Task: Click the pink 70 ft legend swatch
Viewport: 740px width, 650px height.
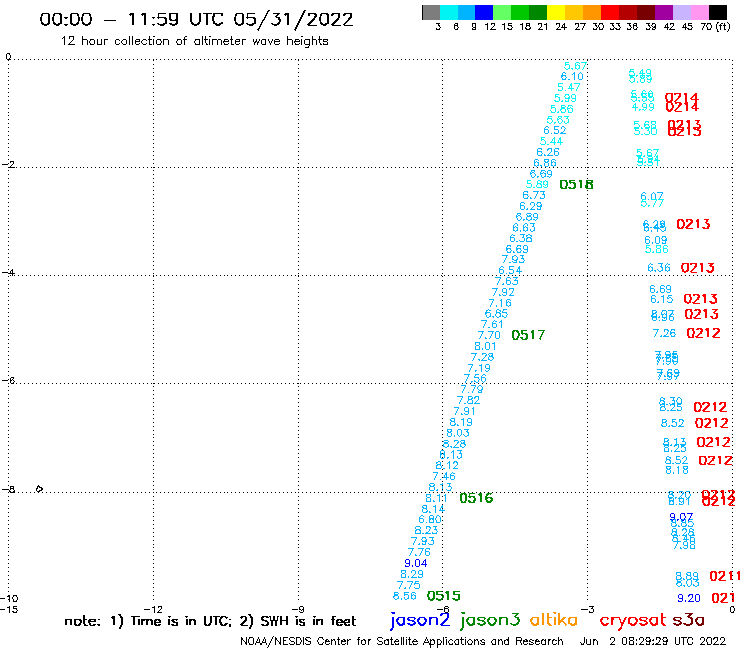Action: coord(699,12)
